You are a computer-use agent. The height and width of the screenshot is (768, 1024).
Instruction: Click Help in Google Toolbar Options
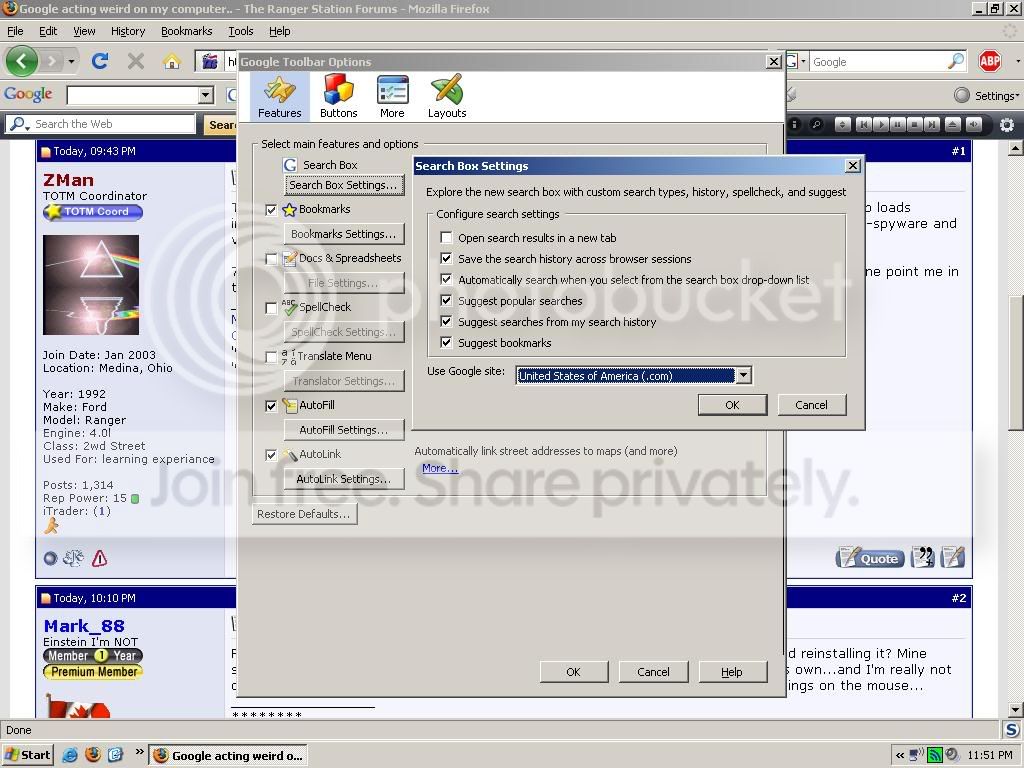732,672
